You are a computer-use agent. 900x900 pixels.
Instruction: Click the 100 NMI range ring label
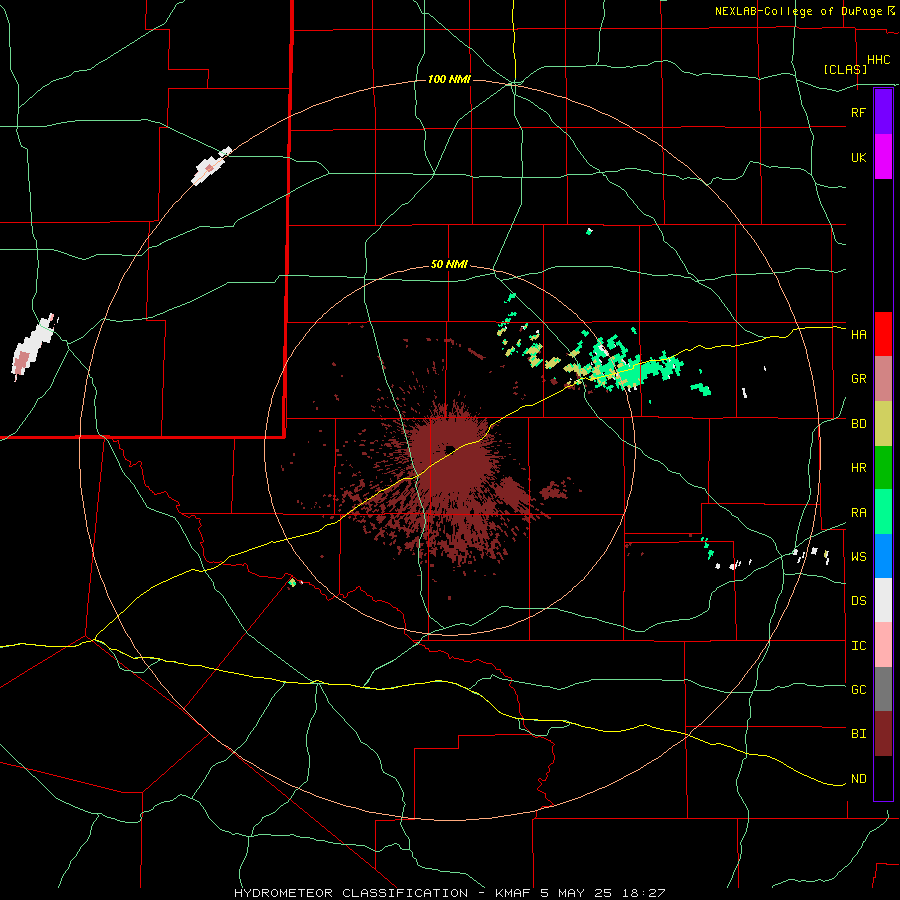pos(449,79)
